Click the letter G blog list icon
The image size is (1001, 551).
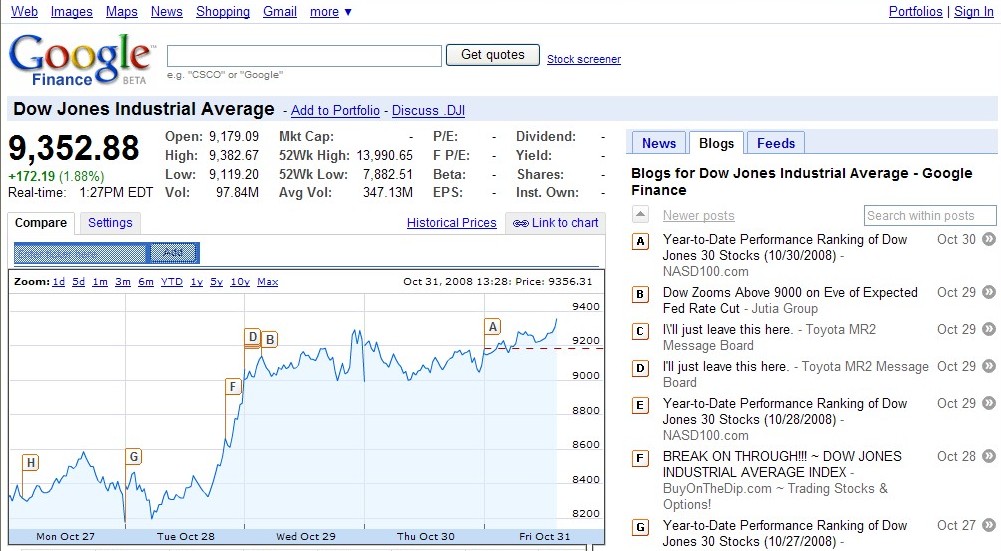[x=640, y=527]
